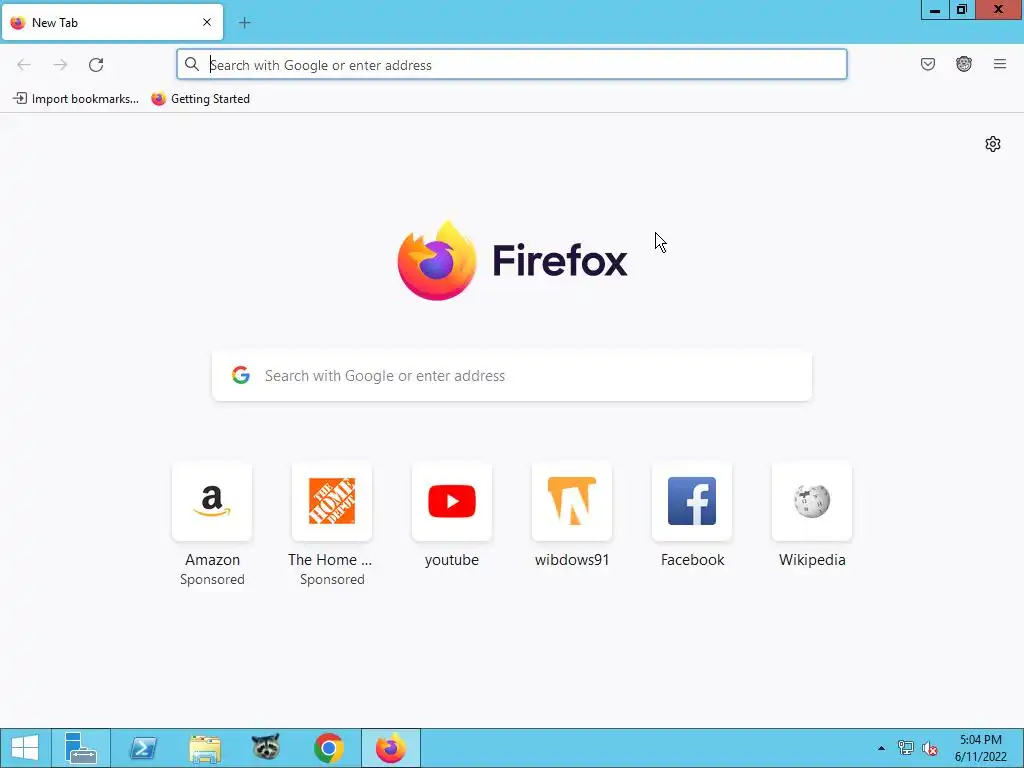The height and width of the screenshot is (768, 1024).
Task: Open the Windows Start button
Action: 25,748
